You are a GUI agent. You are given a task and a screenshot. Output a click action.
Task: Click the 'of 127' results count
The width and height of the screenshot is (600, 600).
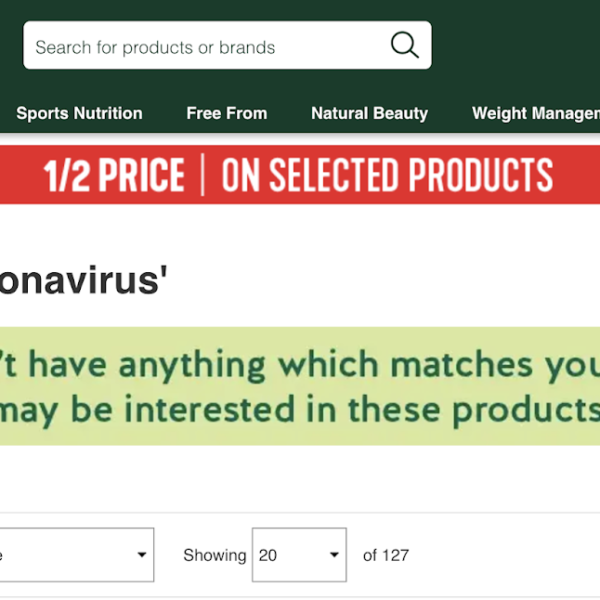[386, 555]
